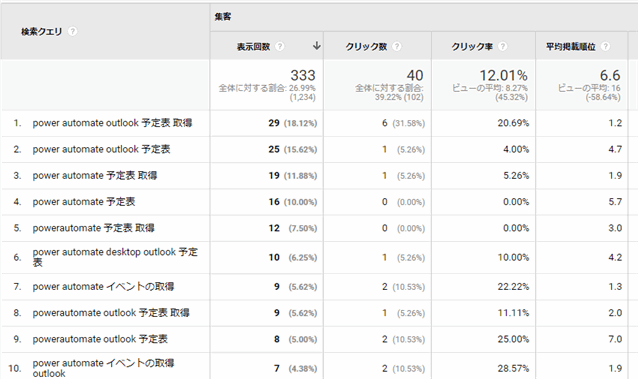638x379 pixels.
Task: Open query powerautomate 予定表 取得 in row 5
Action: (94, 228)
